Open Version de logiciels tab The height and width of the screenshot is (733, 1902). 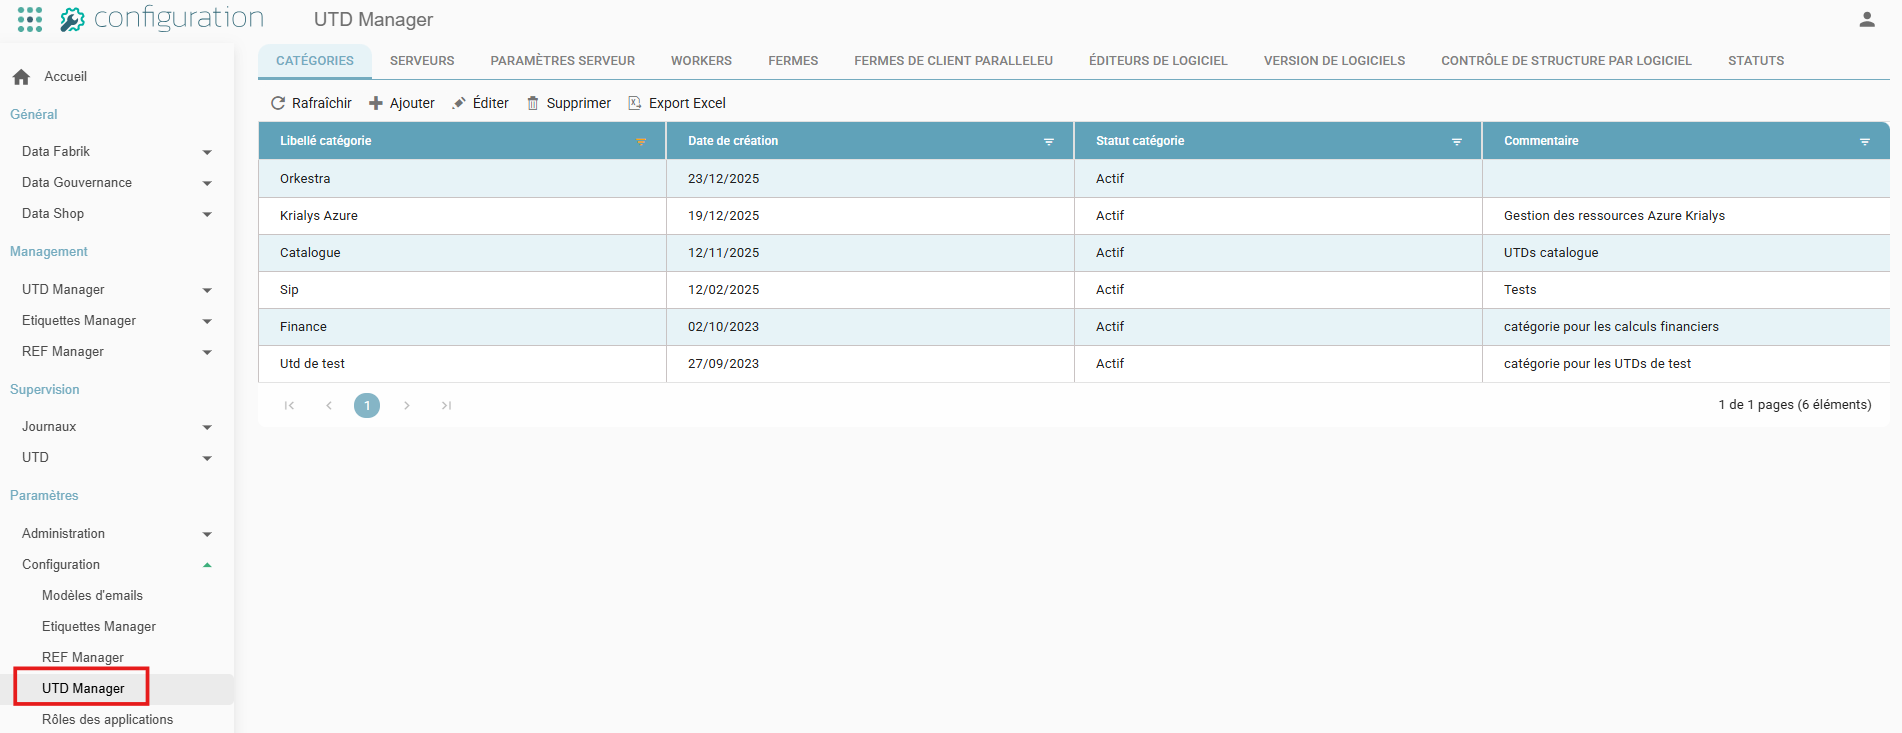pyautogui.click(x=1334, y=61)
